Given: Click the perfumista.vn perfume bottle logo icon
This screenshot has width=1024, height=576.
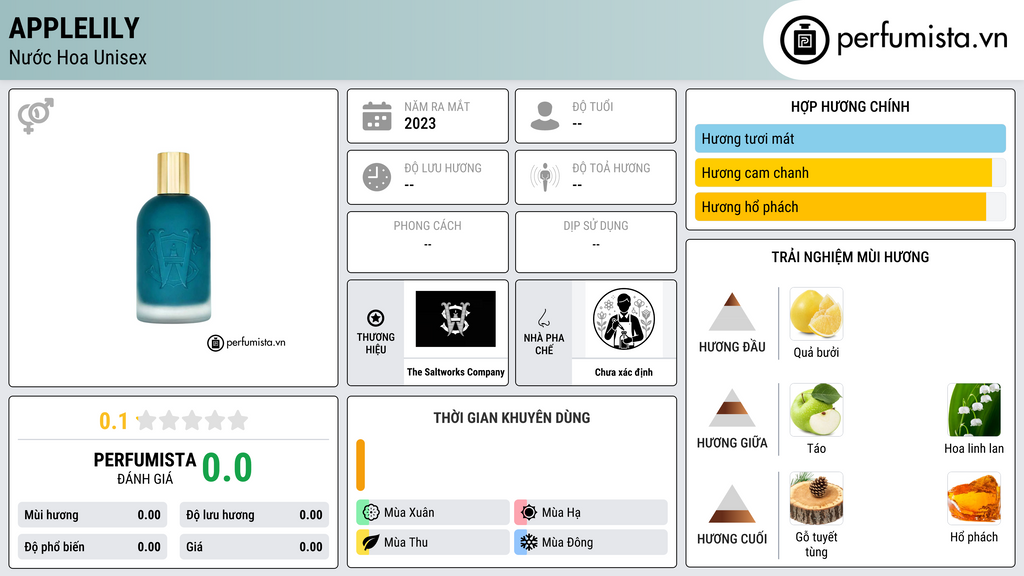Looking at the screenshot, I should (805, 40).
